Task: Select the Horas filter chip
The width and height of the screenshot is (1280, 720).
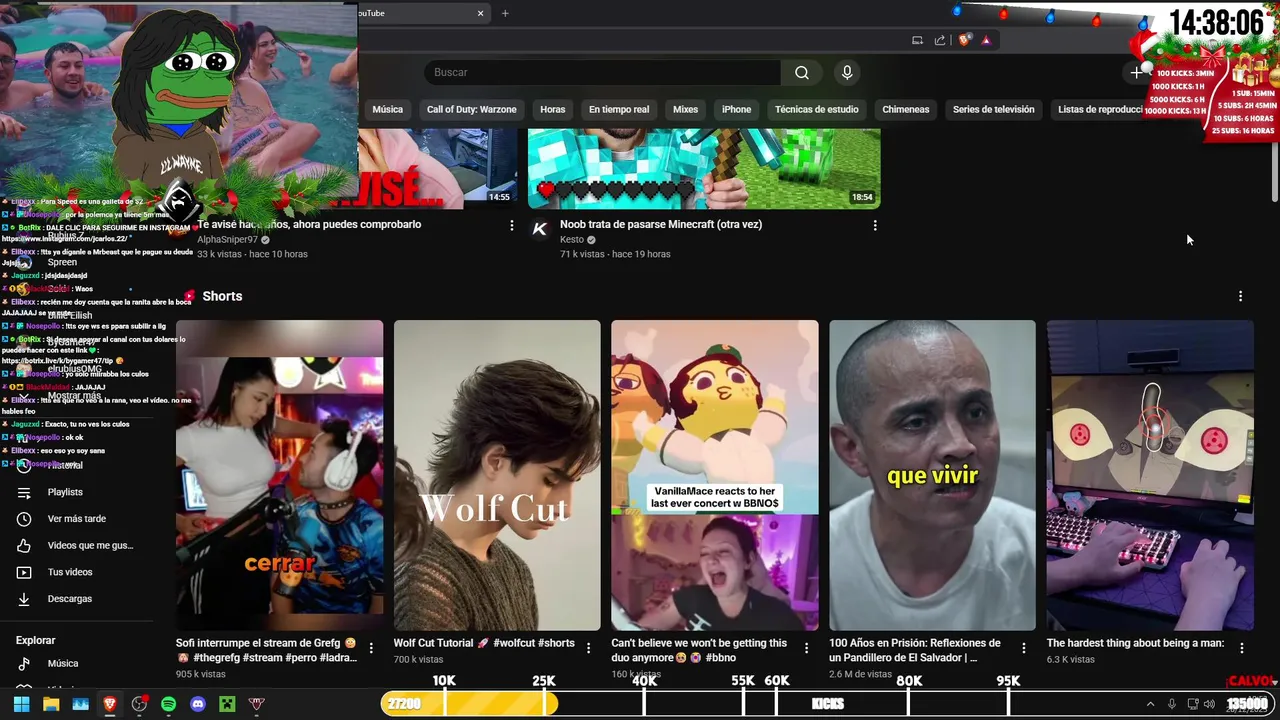Action: point(553,109)
